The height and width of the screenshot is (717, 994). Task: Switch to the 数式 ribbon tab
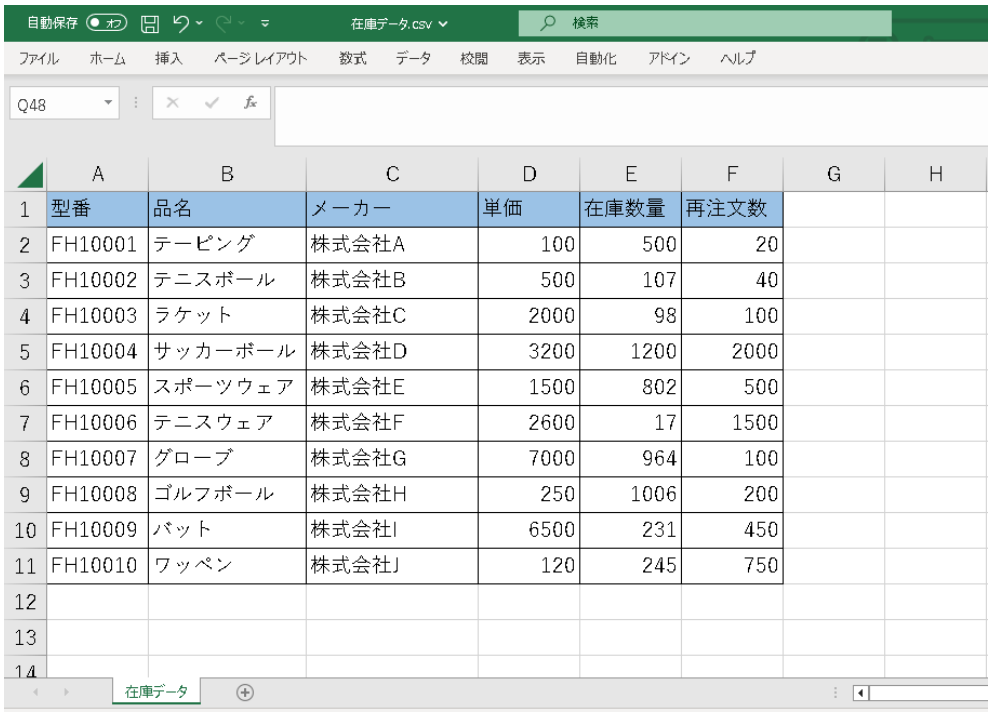pos(352,58)
